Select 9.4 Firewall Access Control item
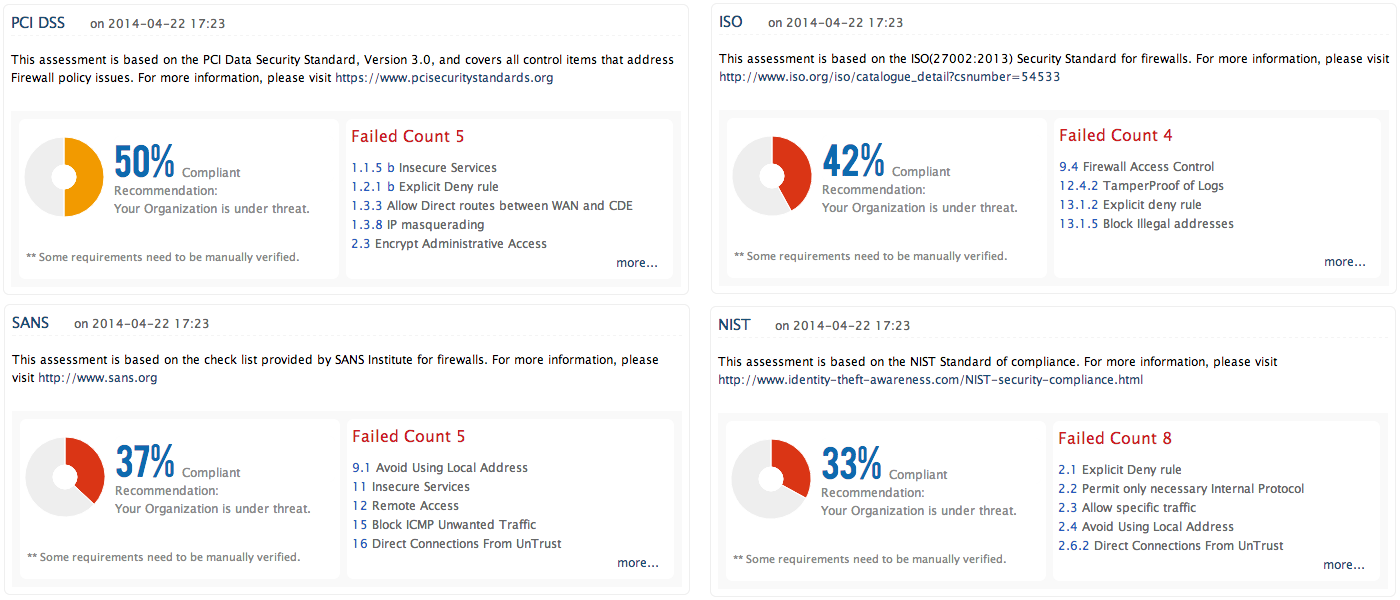Viewport: 1400px width, 600px height. pyautogui.click(x=1137, y=167)
